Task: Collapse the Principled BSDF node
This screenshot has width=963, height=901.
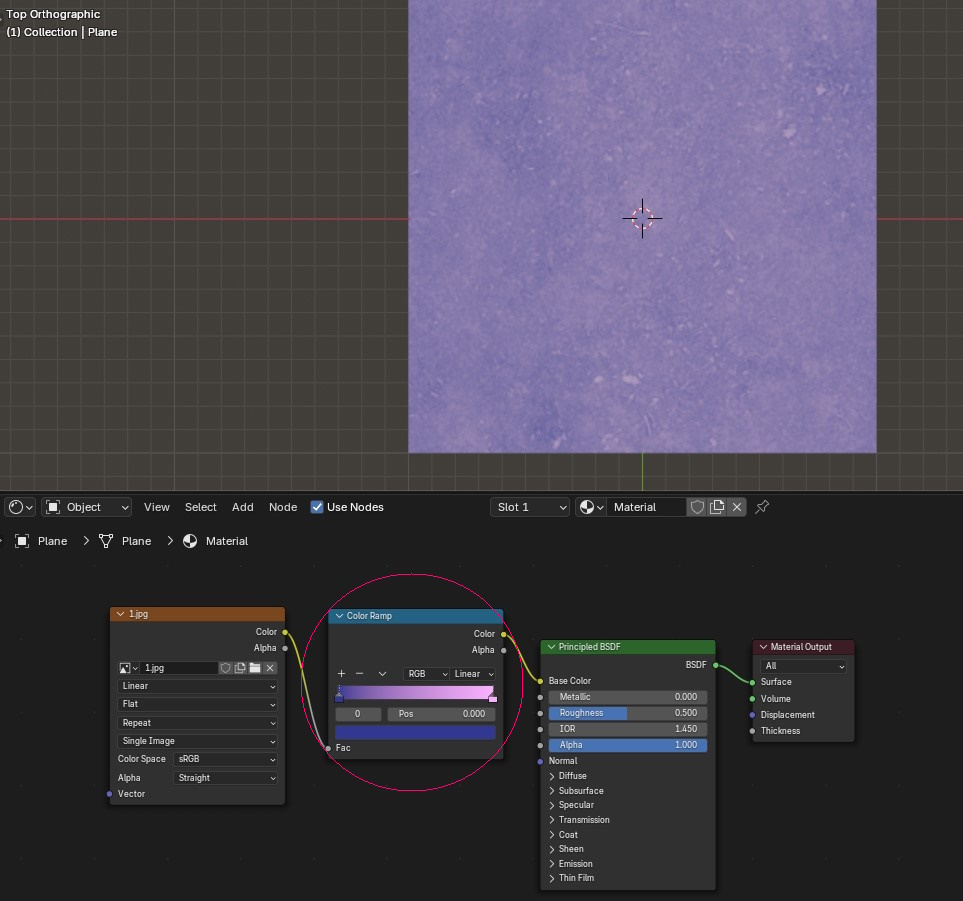Action: click(551, 647)
